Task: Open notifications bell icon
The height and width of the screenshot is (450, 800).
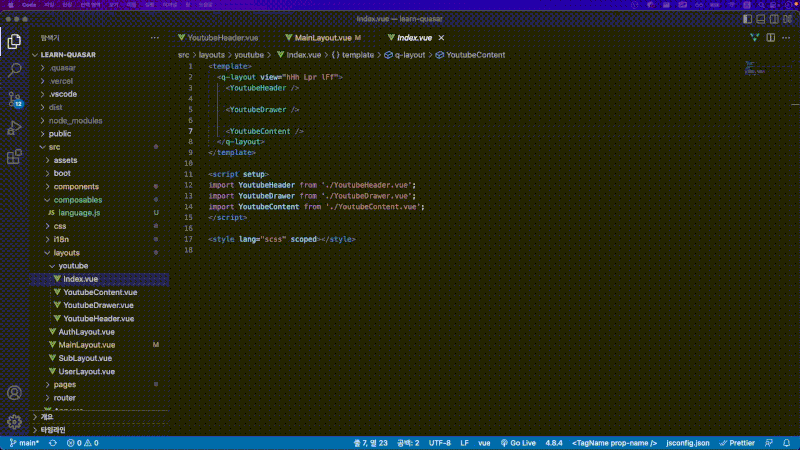Action: pyautogui.click(x=787, y=443)
